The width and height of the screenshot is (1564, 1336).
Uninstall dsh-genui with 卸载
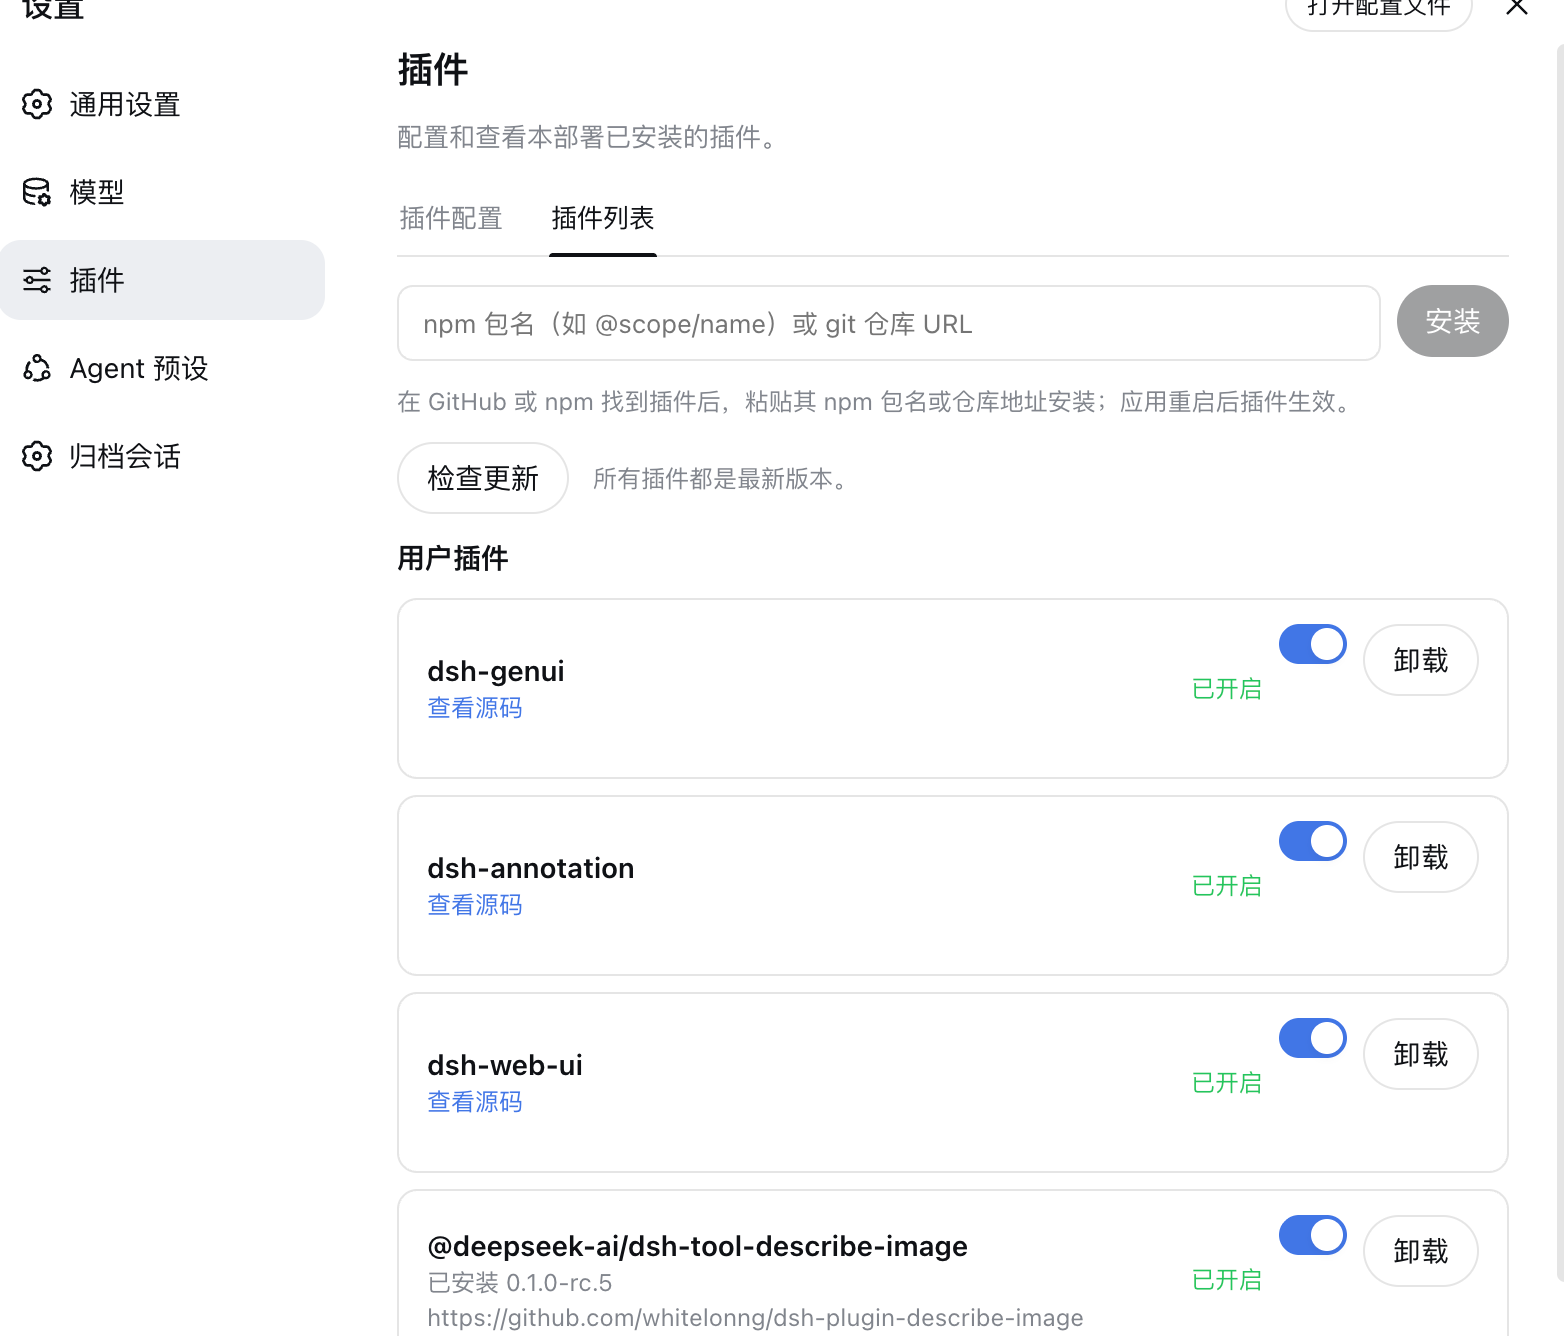pos(1421,660)
